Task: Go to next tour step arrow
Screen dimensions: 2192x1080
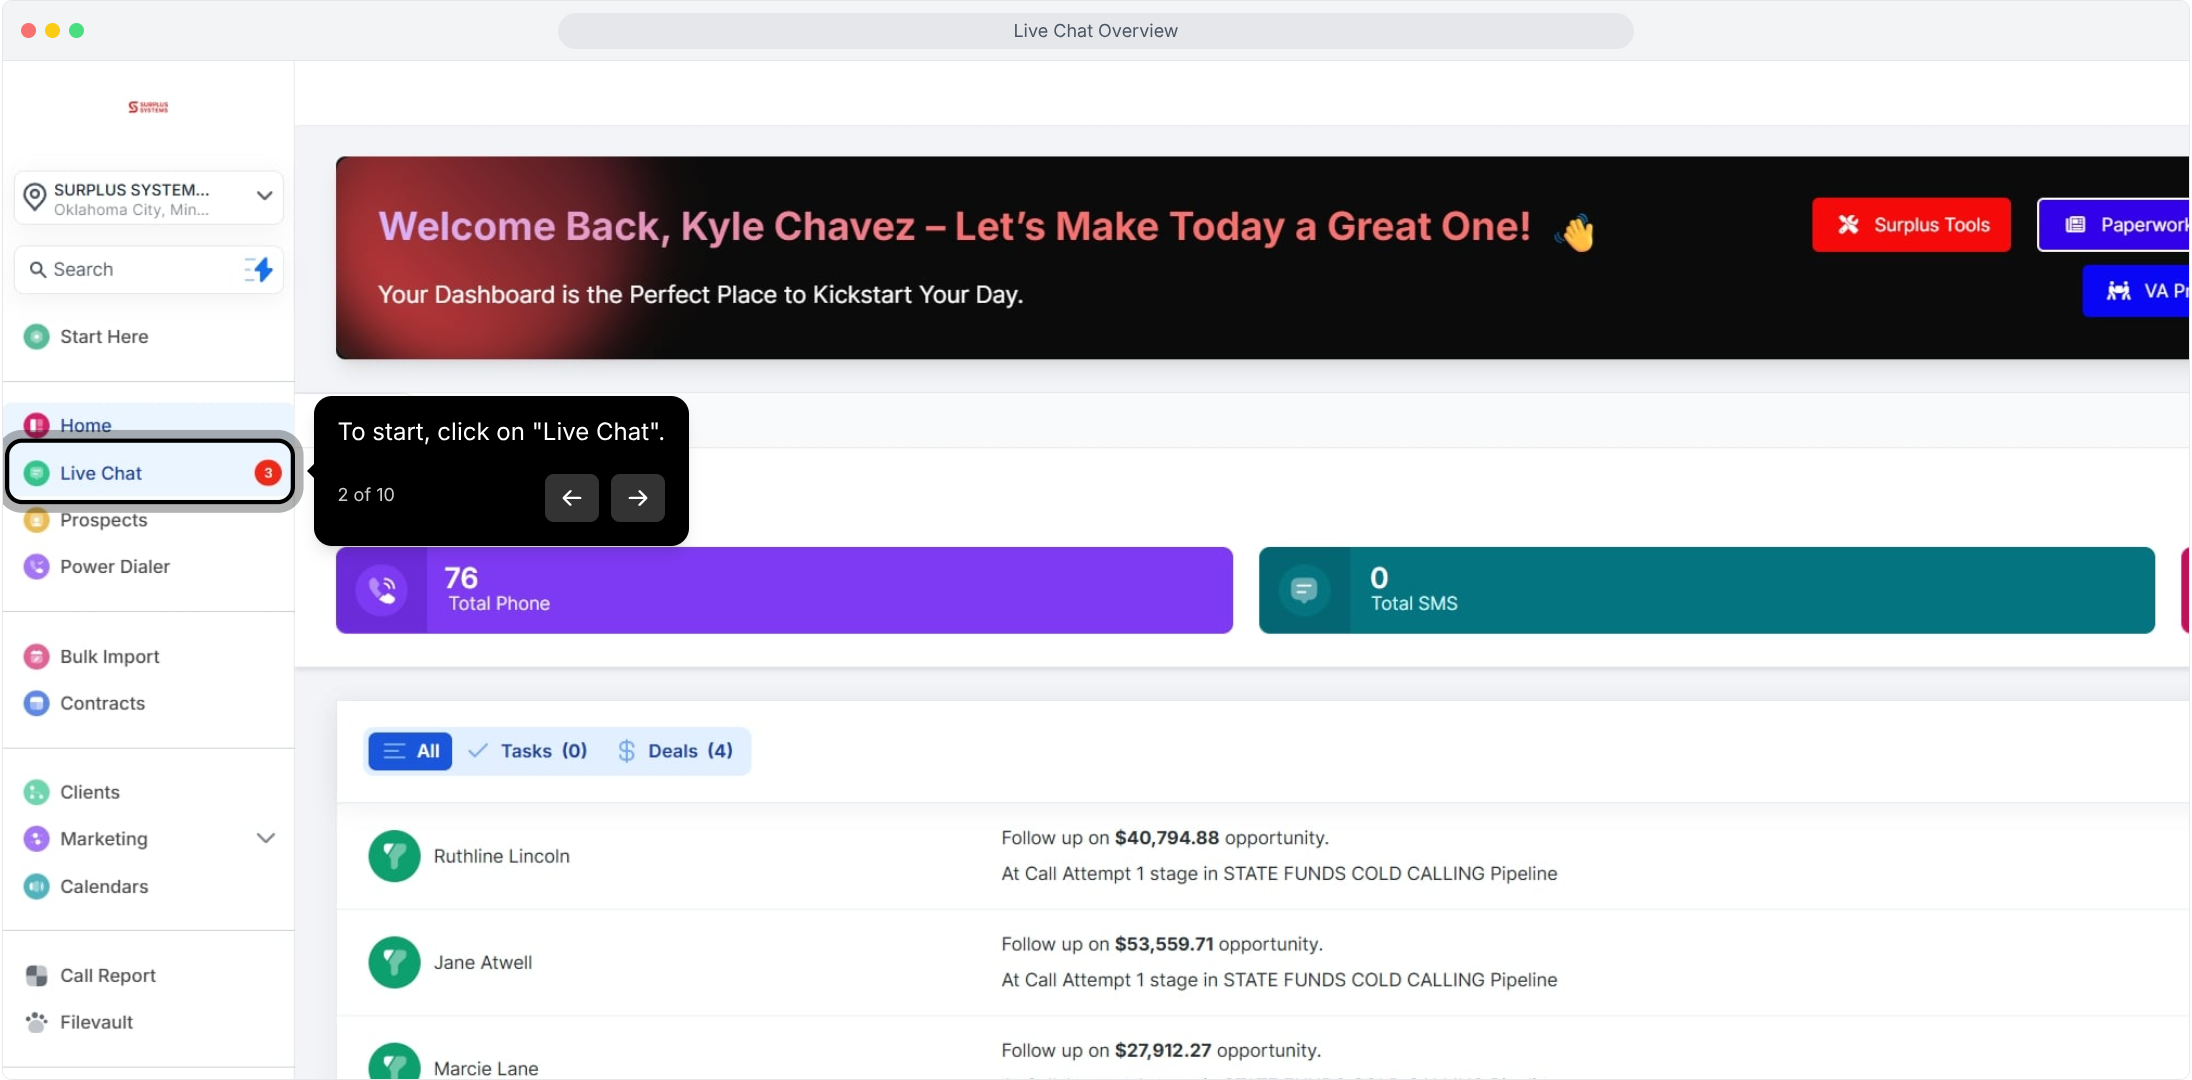Action: point(638,498)
